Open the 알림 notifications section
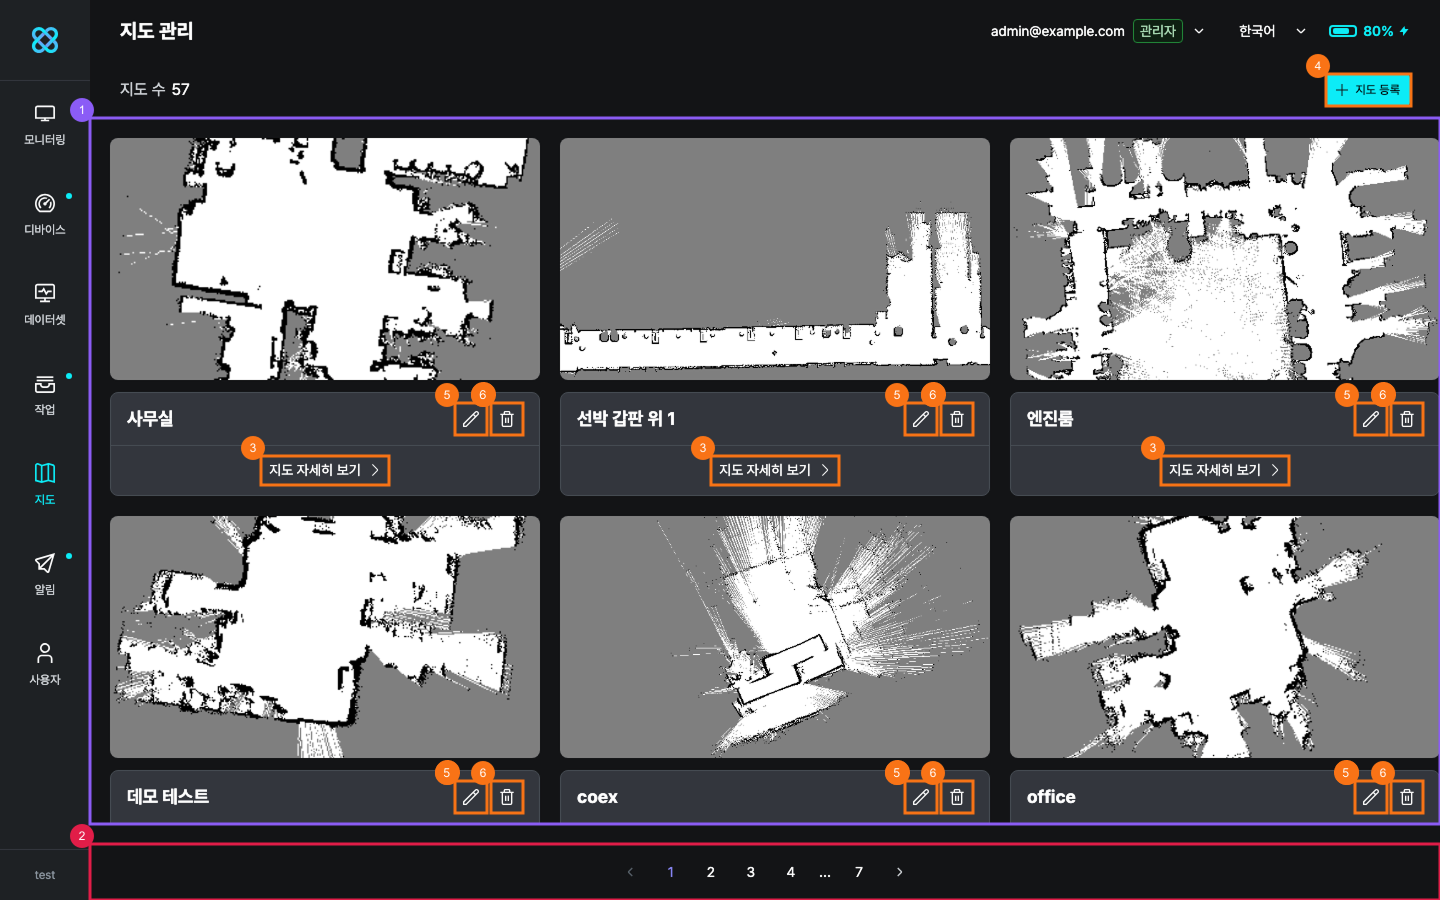1440x900 pixels. coord(45,574)
